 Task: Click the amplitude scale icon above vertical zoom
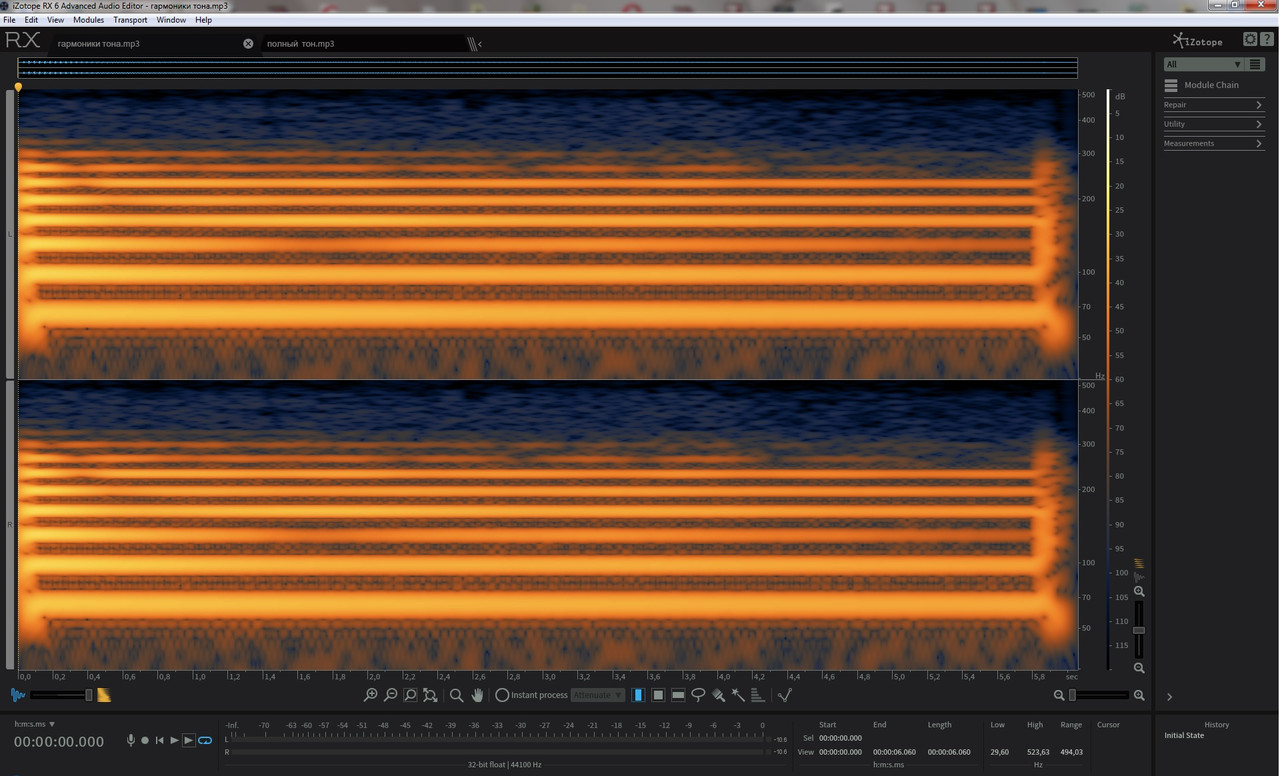pos(1138,577)
